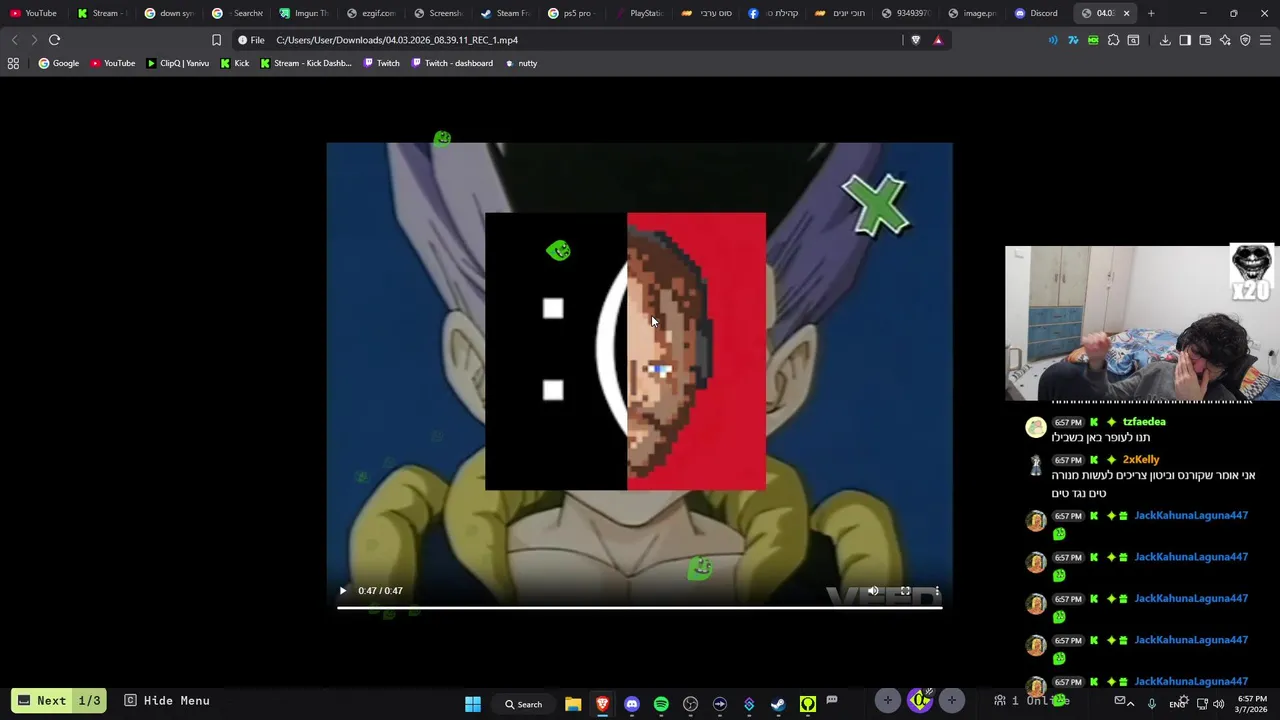Screen dimensions: 1280x720
Task: Open the video player's three-dot options menu
Action: pyautogui.click(x=937, y=591)
